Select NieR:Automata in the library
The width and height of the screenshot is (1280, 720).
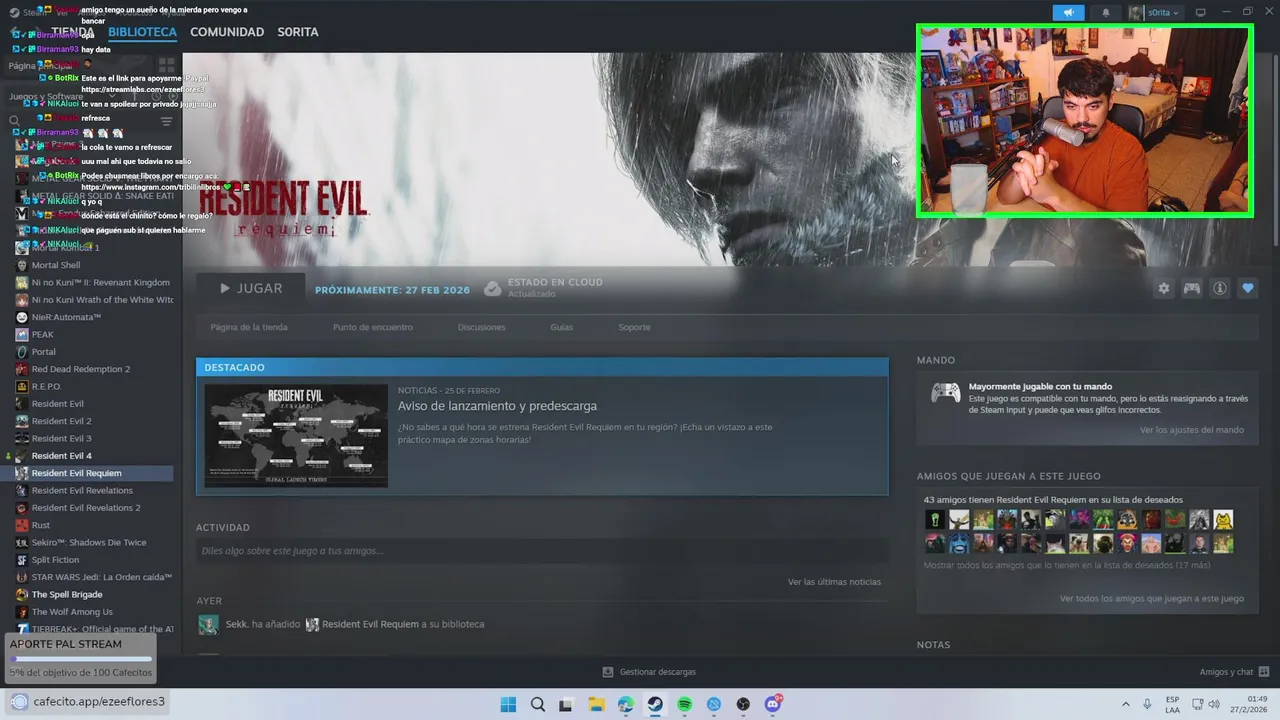(66, 317)
